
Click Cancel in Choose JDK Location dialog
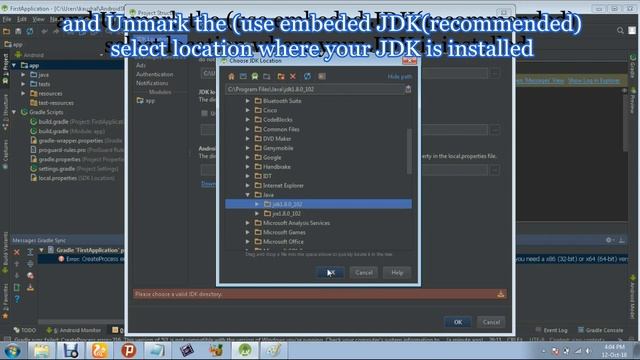click(x=364, y=272)
